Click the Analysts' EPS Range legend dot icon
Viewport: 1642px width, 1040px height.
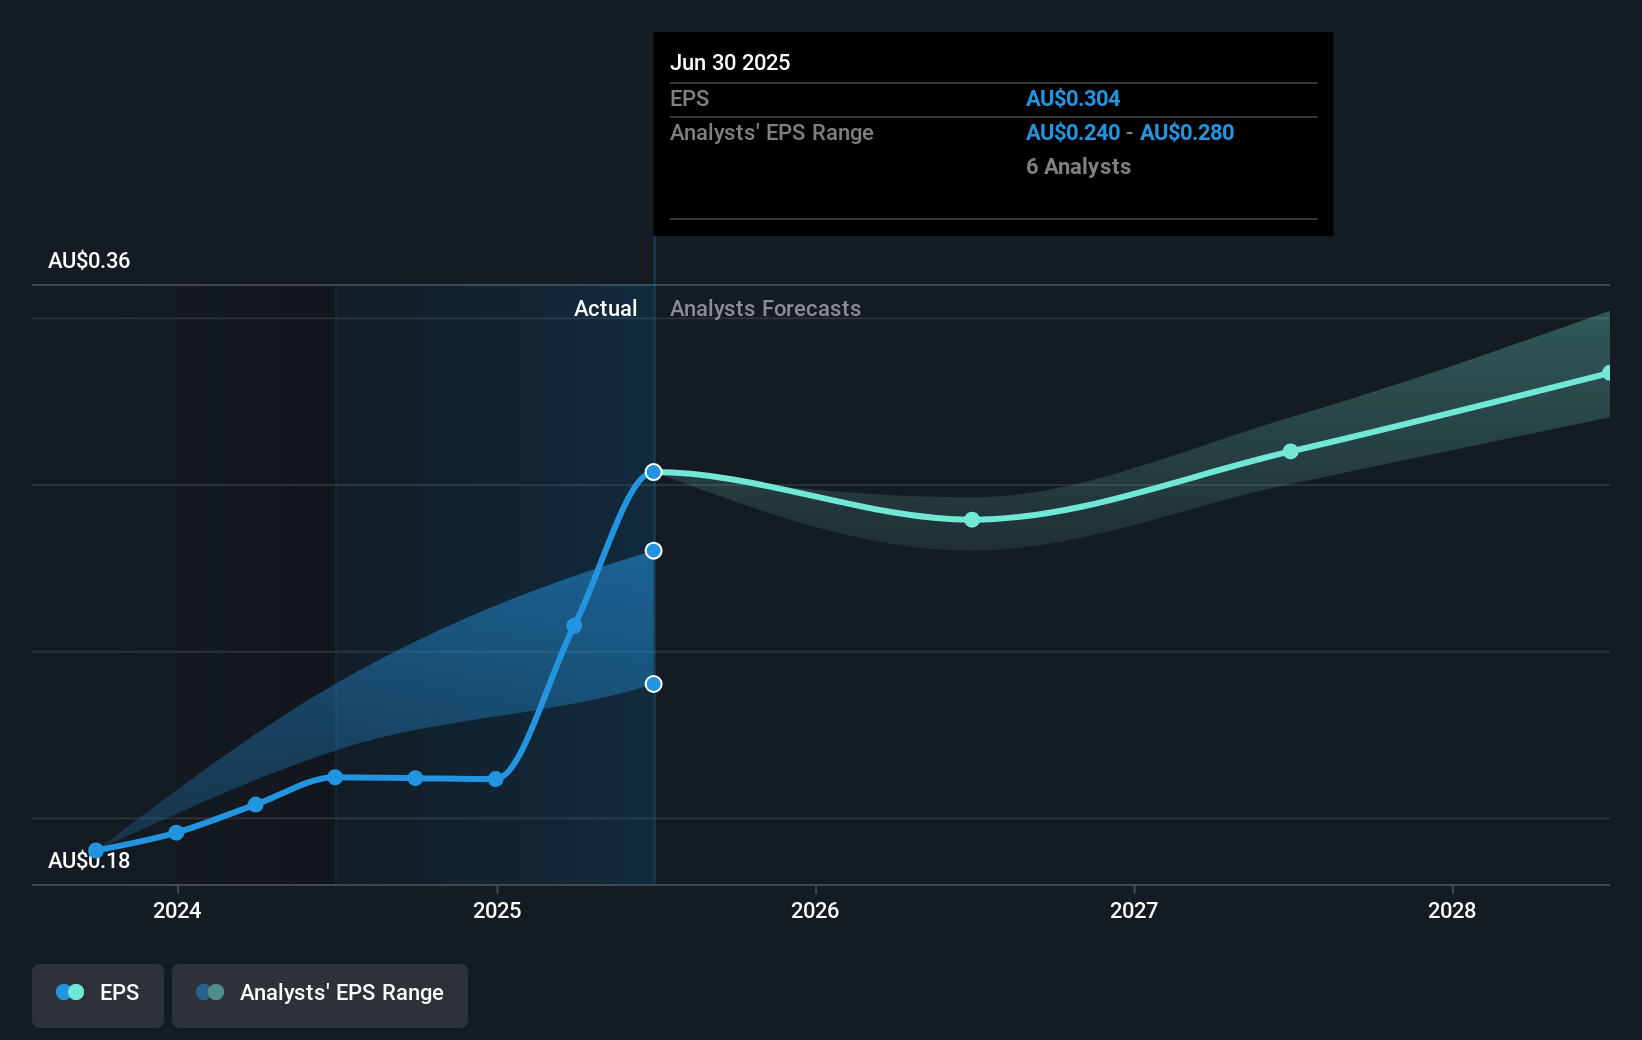[x=209, y=992]
